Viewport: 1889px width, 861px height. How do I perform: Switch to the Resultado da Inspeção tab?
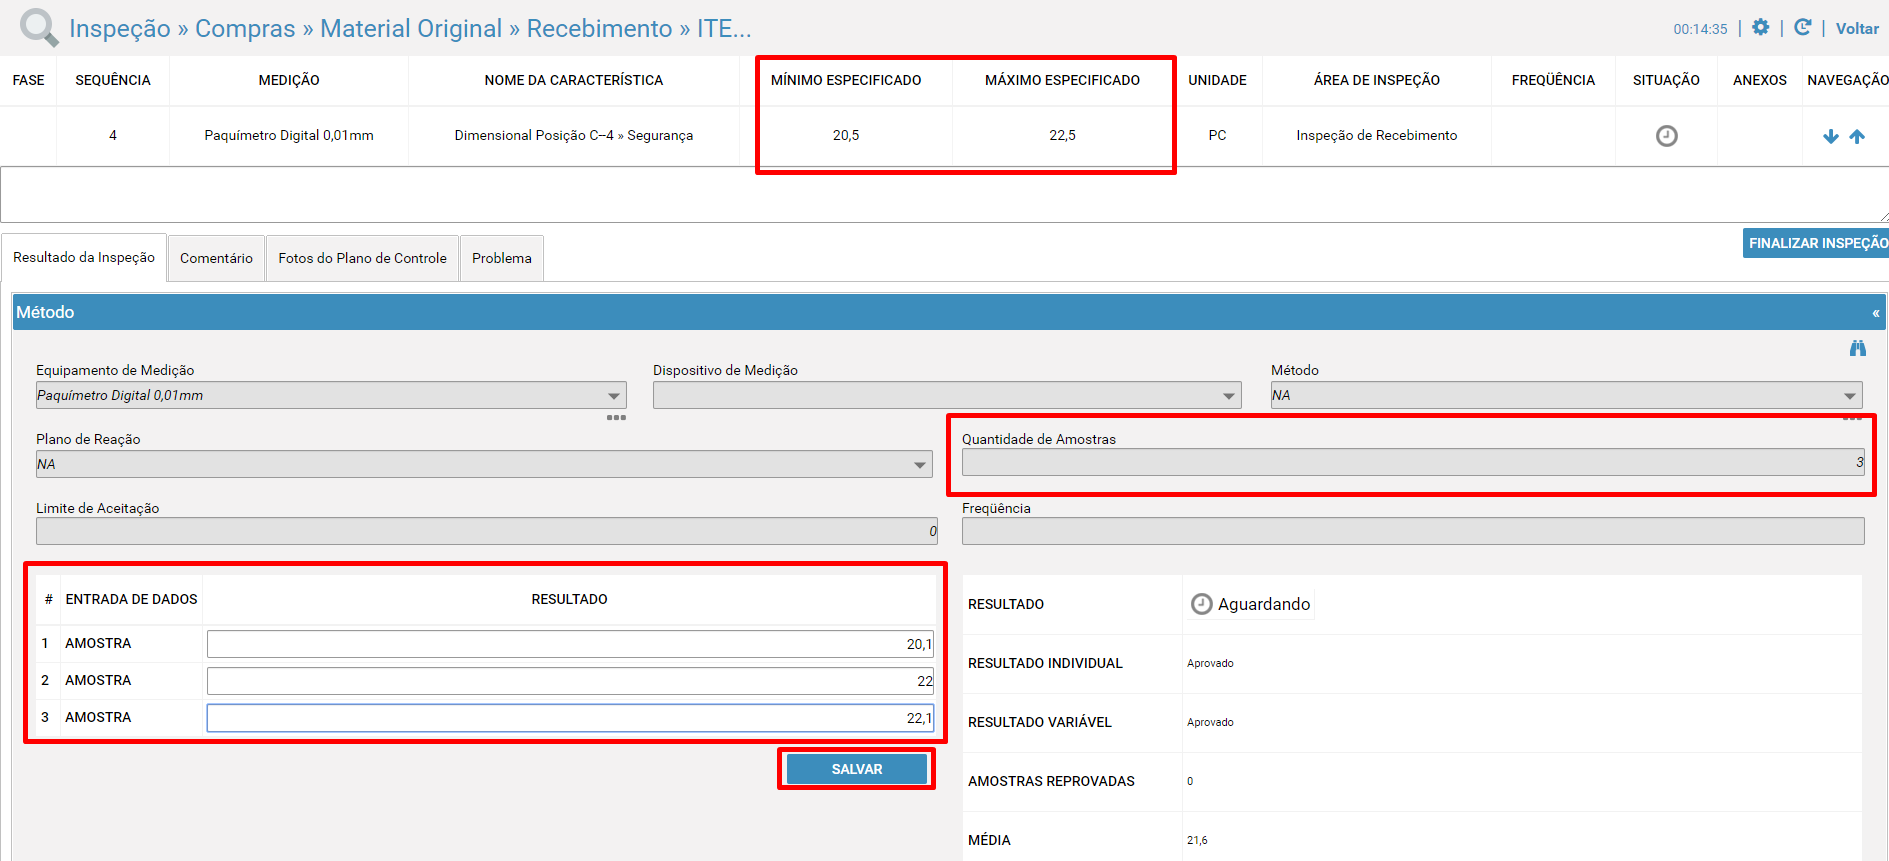[84, 257]
